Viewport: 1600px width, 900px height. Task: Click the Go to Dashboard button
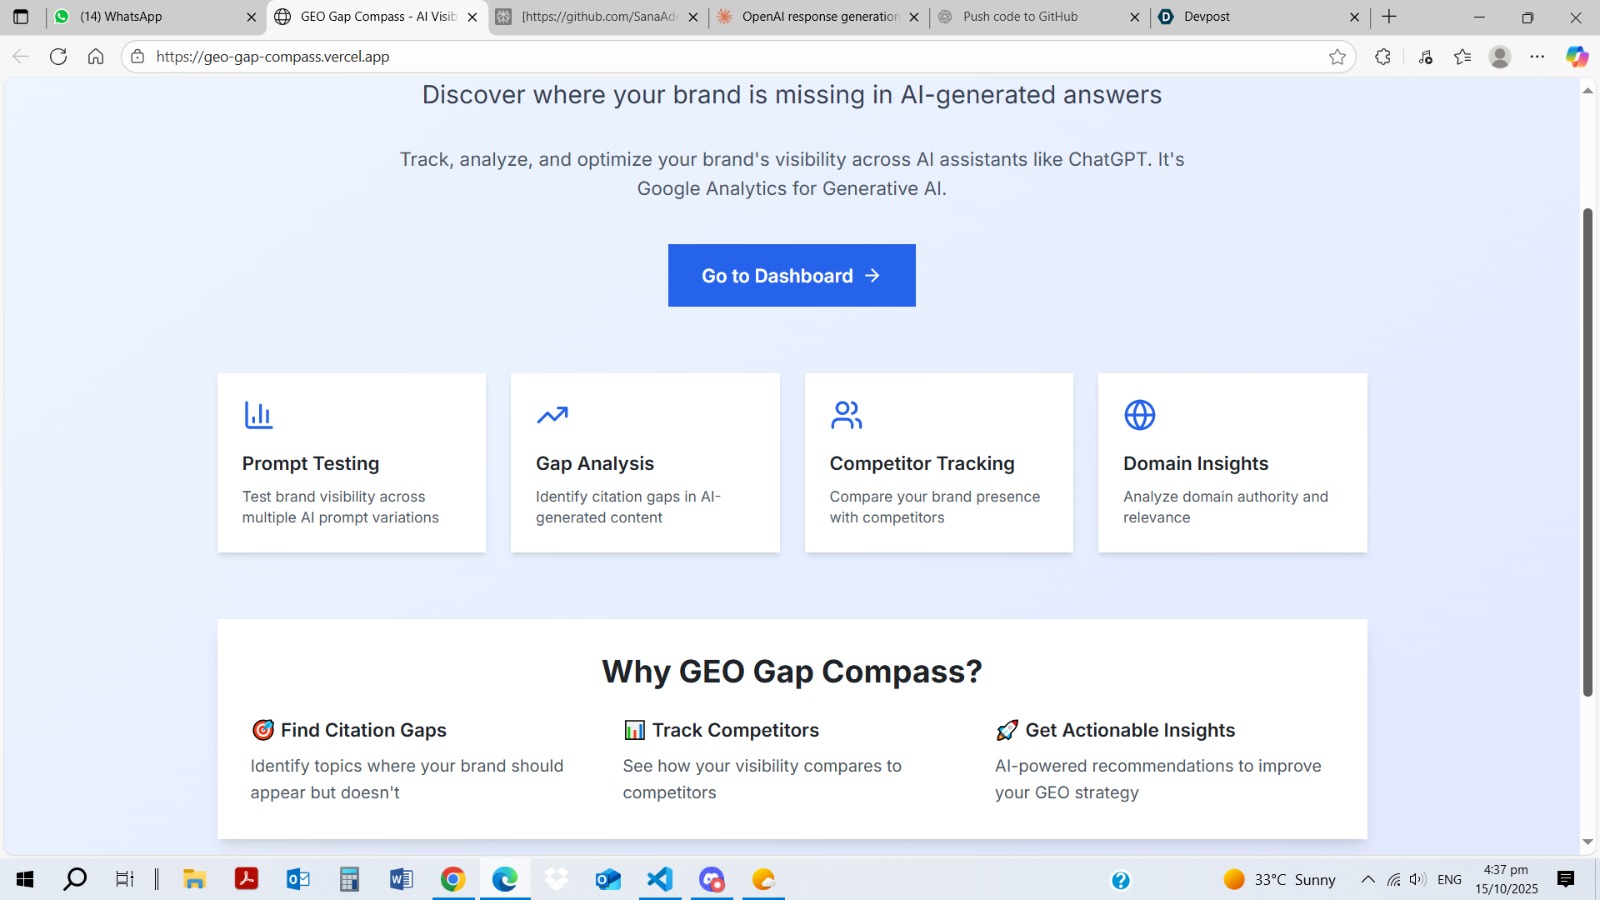[x=791, y=275]
